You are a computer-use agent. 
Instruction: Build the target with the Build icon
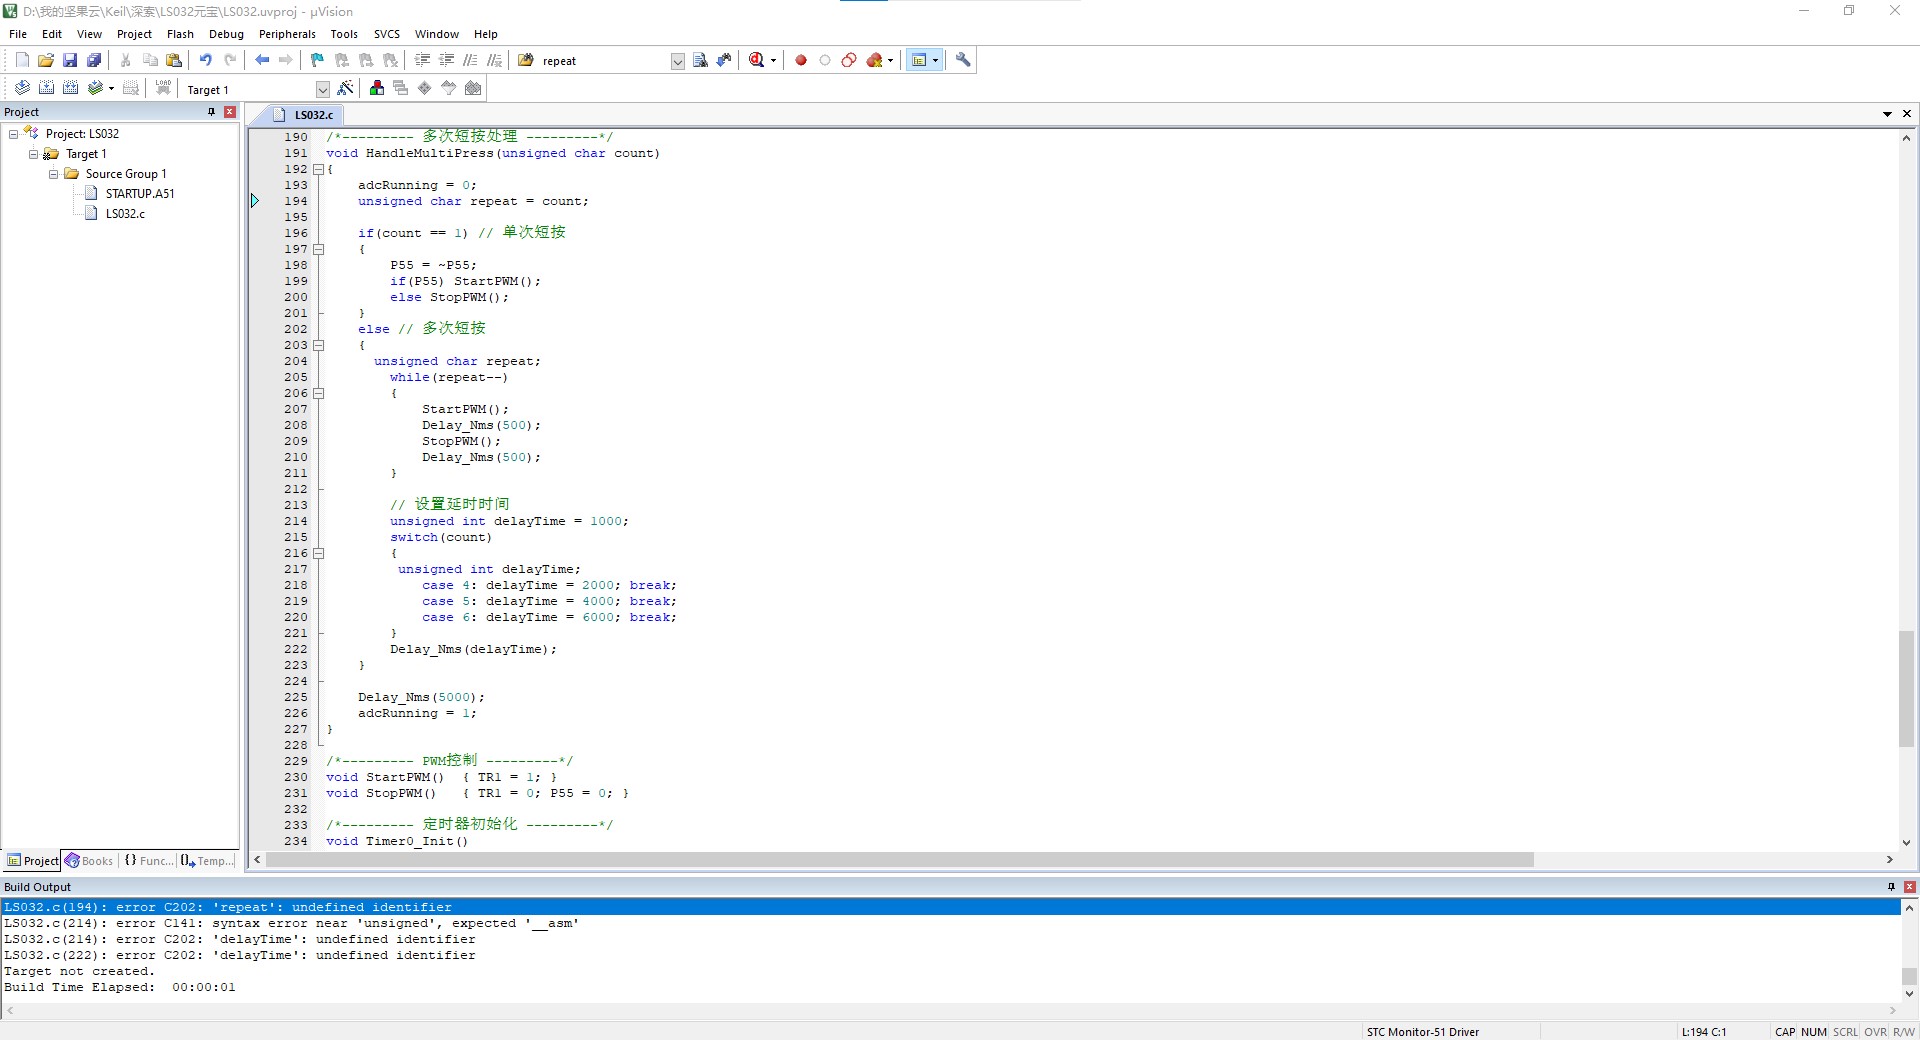(46, 88)
